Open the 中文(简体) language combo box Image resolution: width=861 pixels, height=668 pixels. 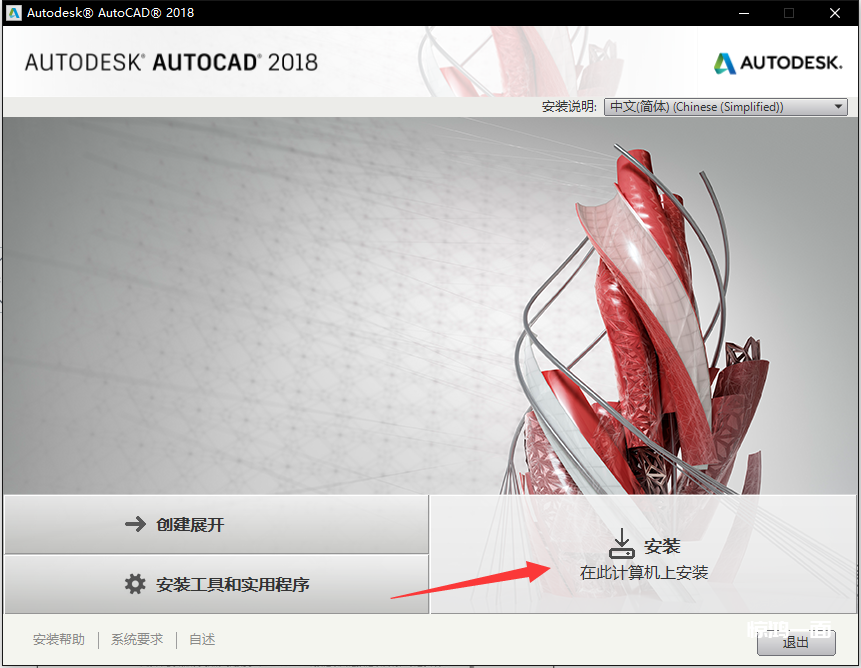click(716, 107)
